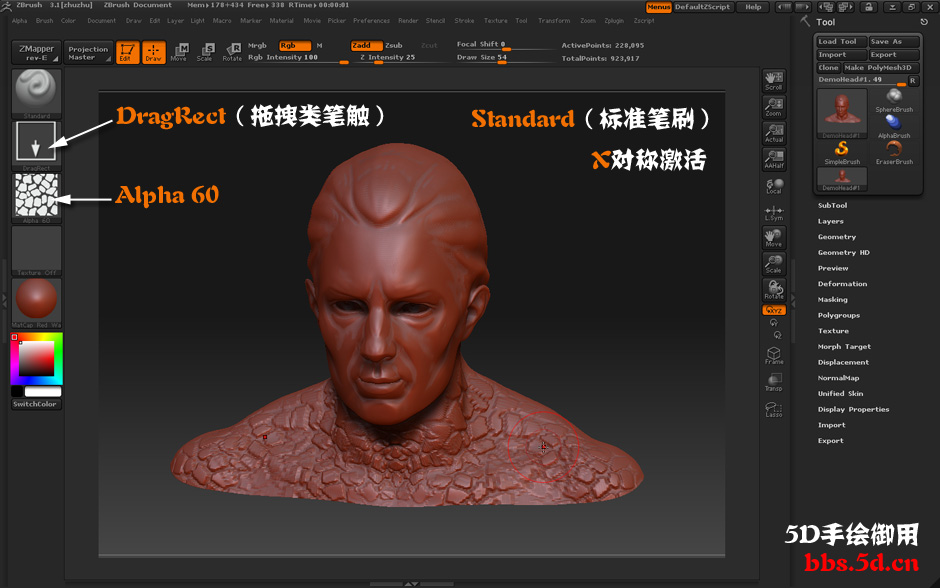Open the Zplugin menu
Screen dimensions: 940x588
click(614, 20)
